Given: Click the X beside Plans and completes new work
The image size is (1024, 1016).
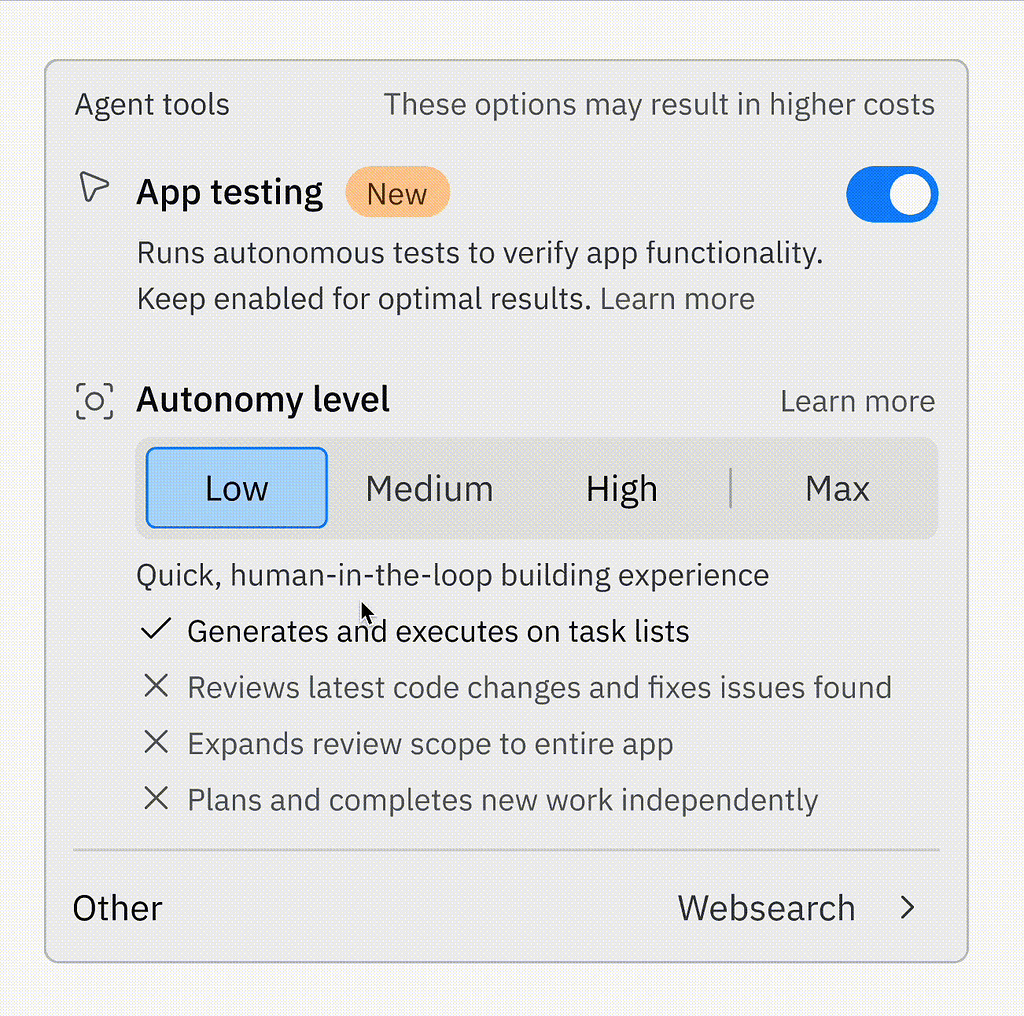Looking at the screenshot, I should [156, 798].
